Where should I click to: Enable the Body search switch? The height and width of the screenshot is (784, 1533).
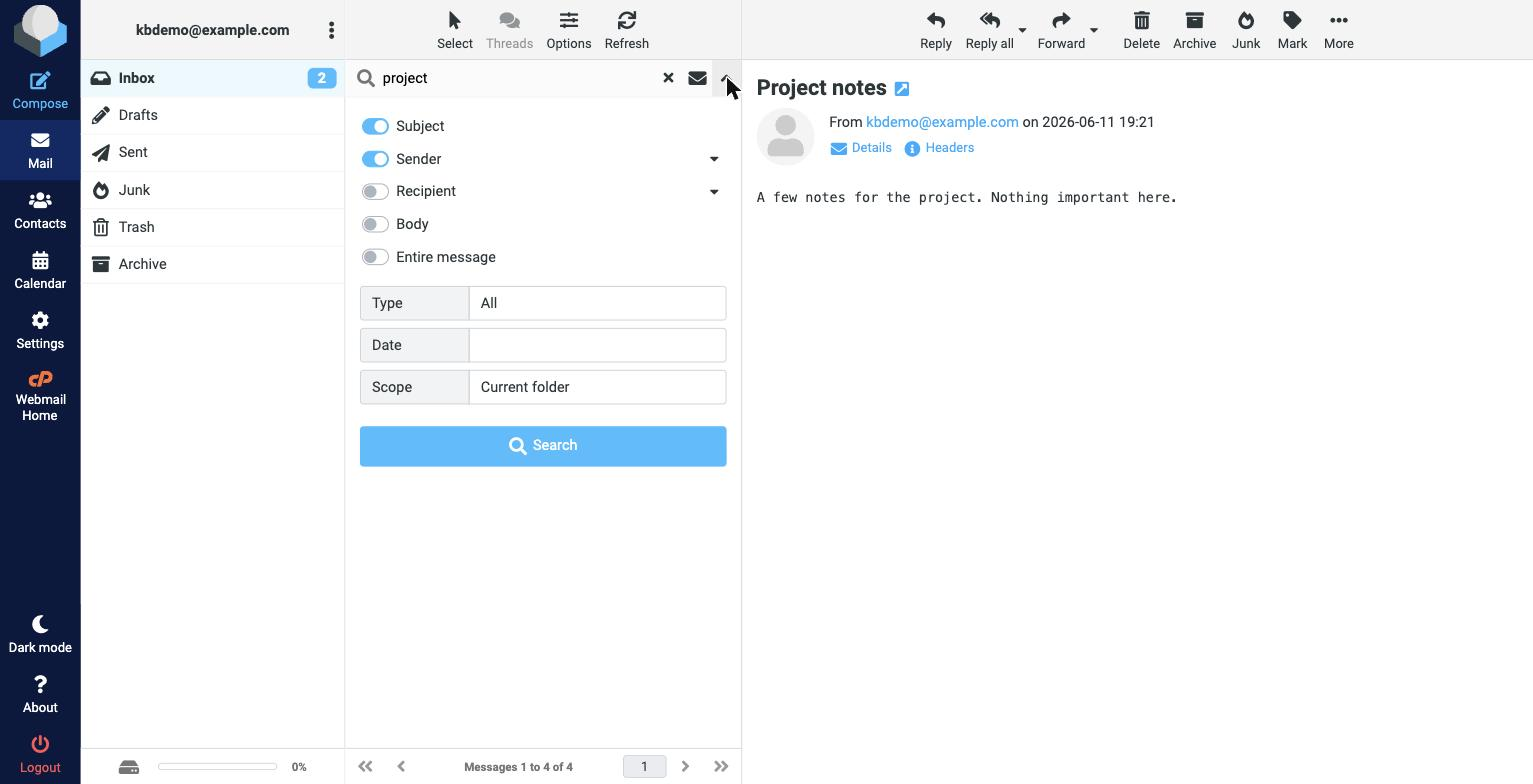pyautogui.click(x=375, y=224)
